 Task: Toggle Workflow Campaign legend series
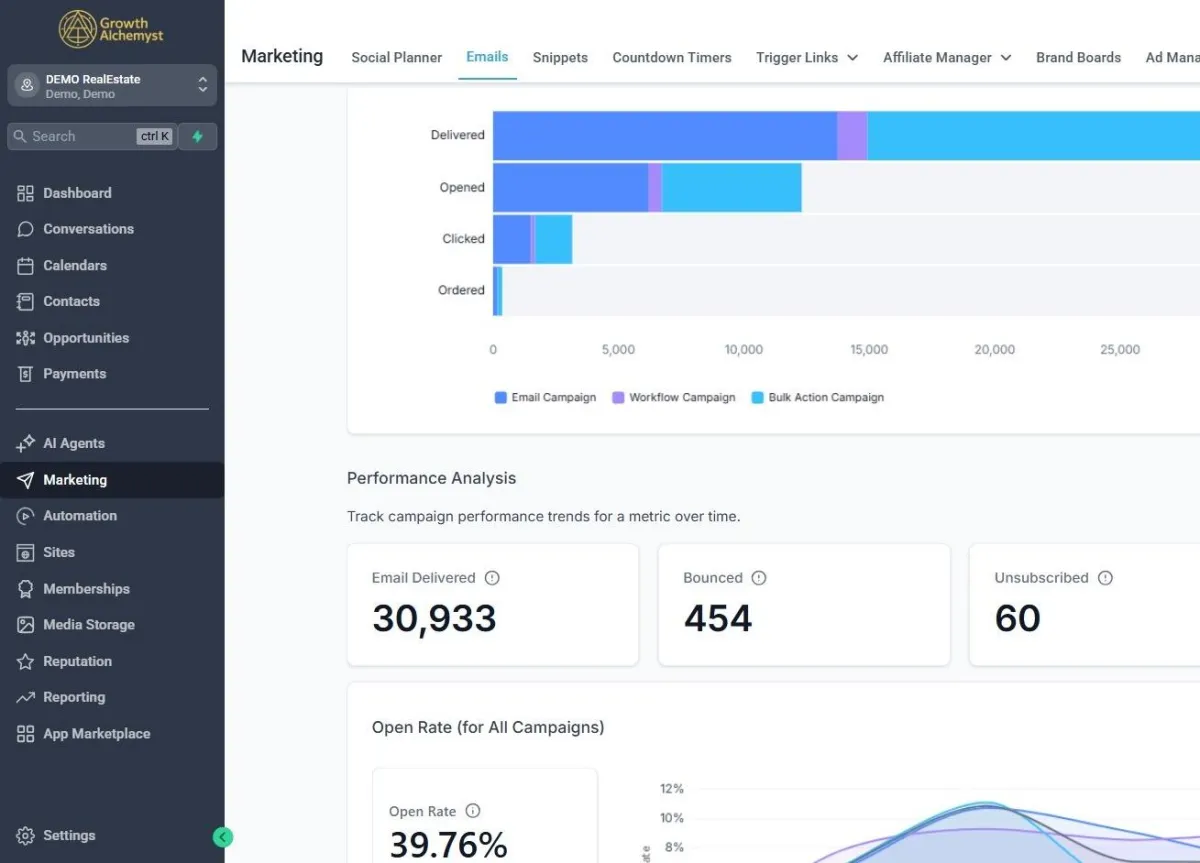pos(673,398)
